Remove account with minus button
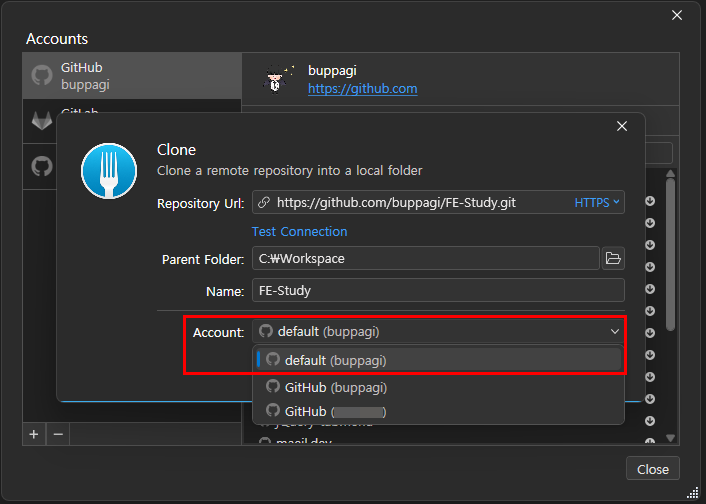Viewport: 706px width, 504px height. [58, 434]
